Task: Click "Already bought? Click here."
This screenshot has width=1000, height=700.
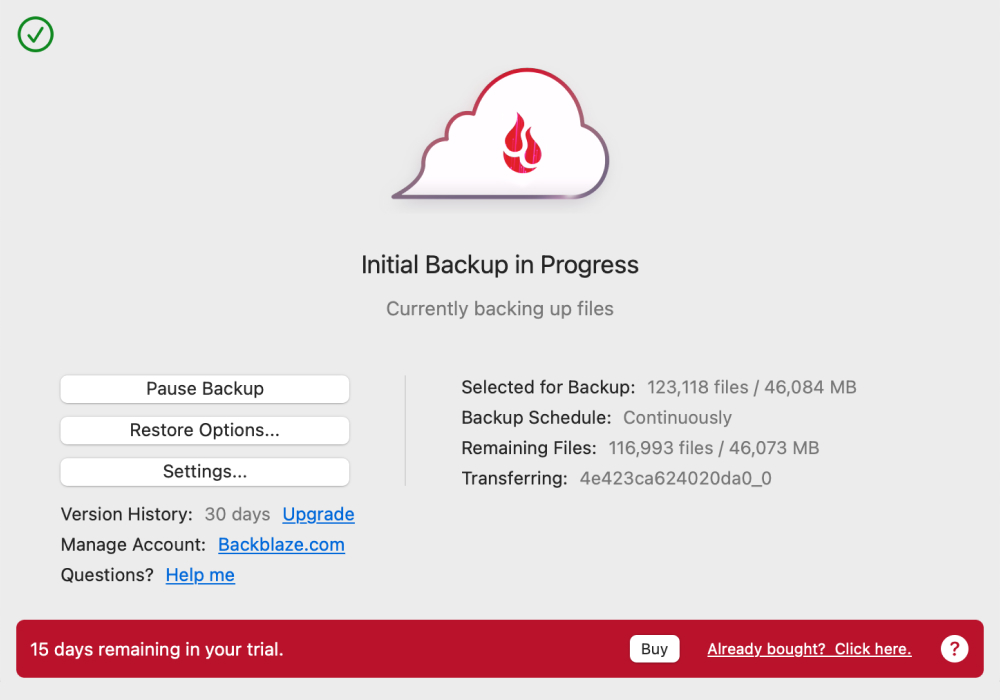Action: [x=809, y=648]
